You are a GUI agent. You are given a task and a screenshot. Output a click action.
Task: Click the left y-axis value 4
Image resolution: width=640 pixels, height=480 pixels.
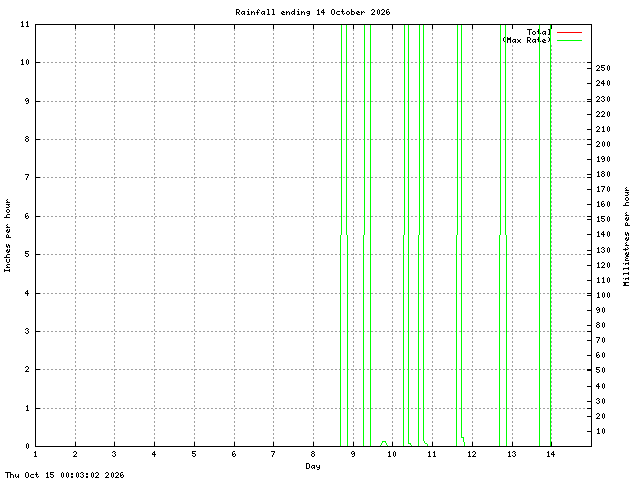pos(27,293)
